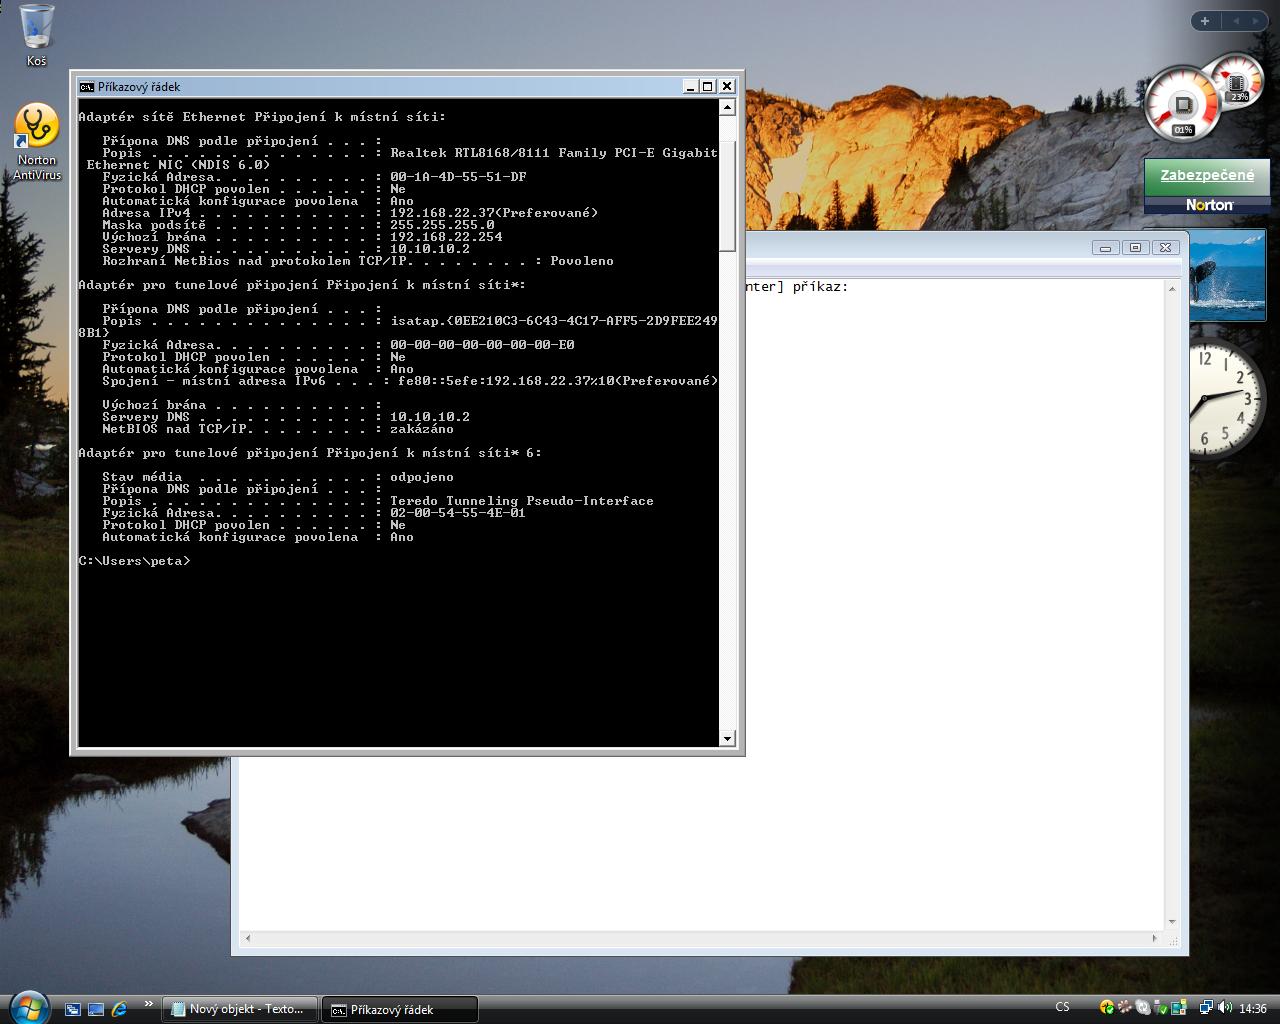Close the Příkazový řádek window

pos(727,87)
